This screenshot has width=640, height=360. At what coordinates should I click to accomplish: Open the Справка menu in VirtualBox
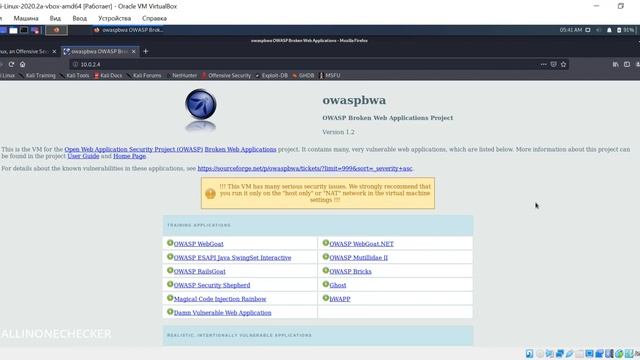(154, 18)
